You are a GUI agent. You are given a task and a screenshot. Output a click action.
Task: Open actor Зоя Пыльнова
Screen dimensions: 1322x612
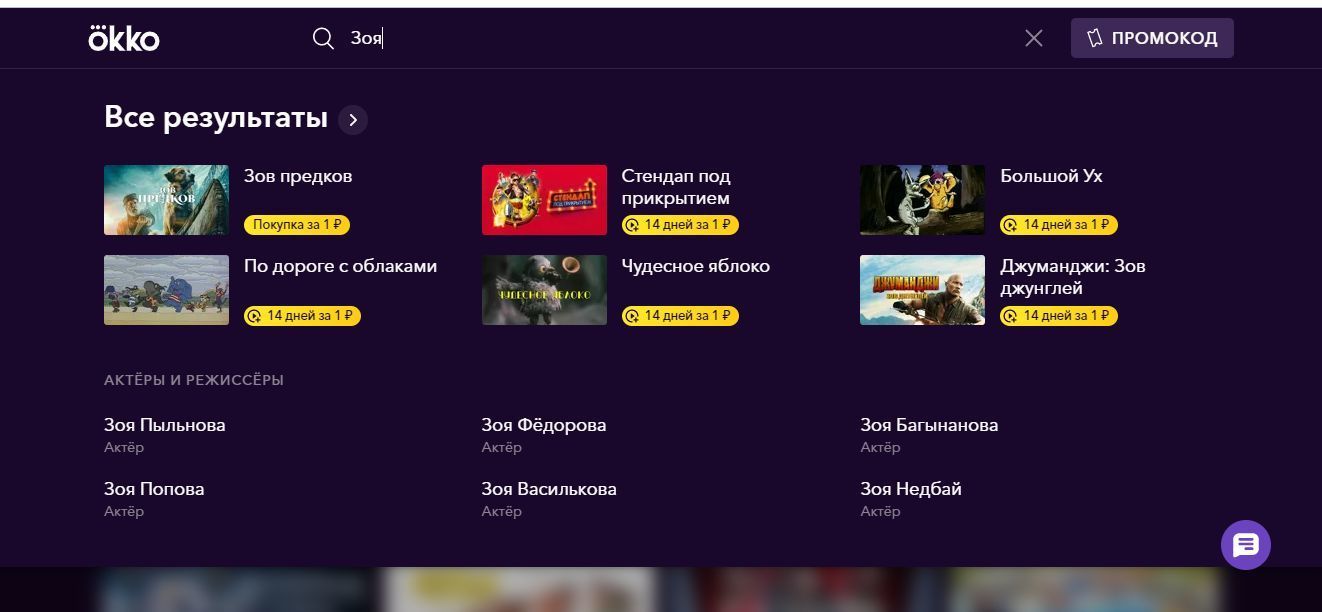[165, 425]
